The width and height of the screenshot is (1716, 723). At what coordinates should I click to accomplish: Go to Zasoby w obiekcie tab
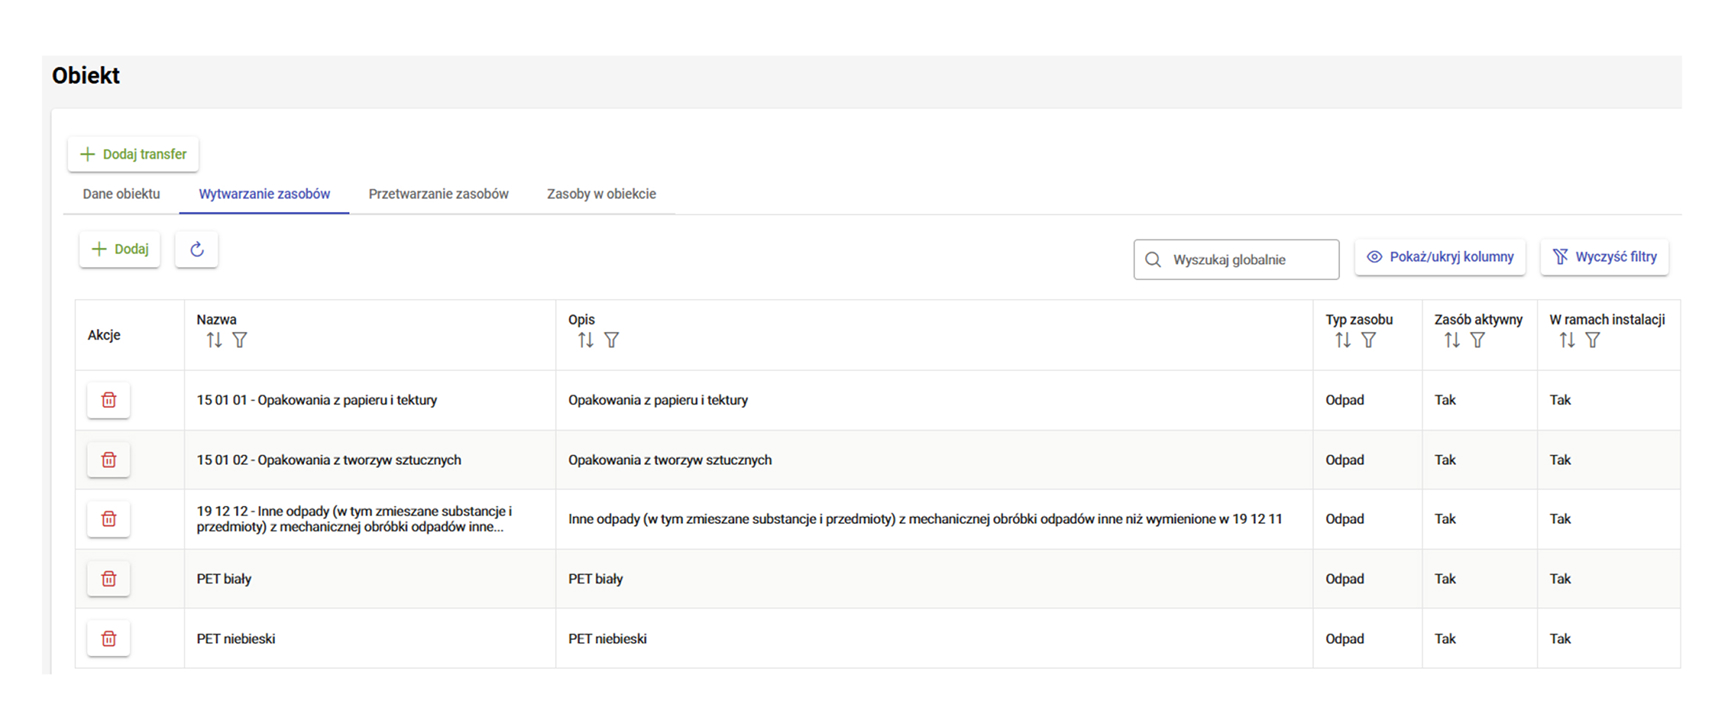pos(601,194)
